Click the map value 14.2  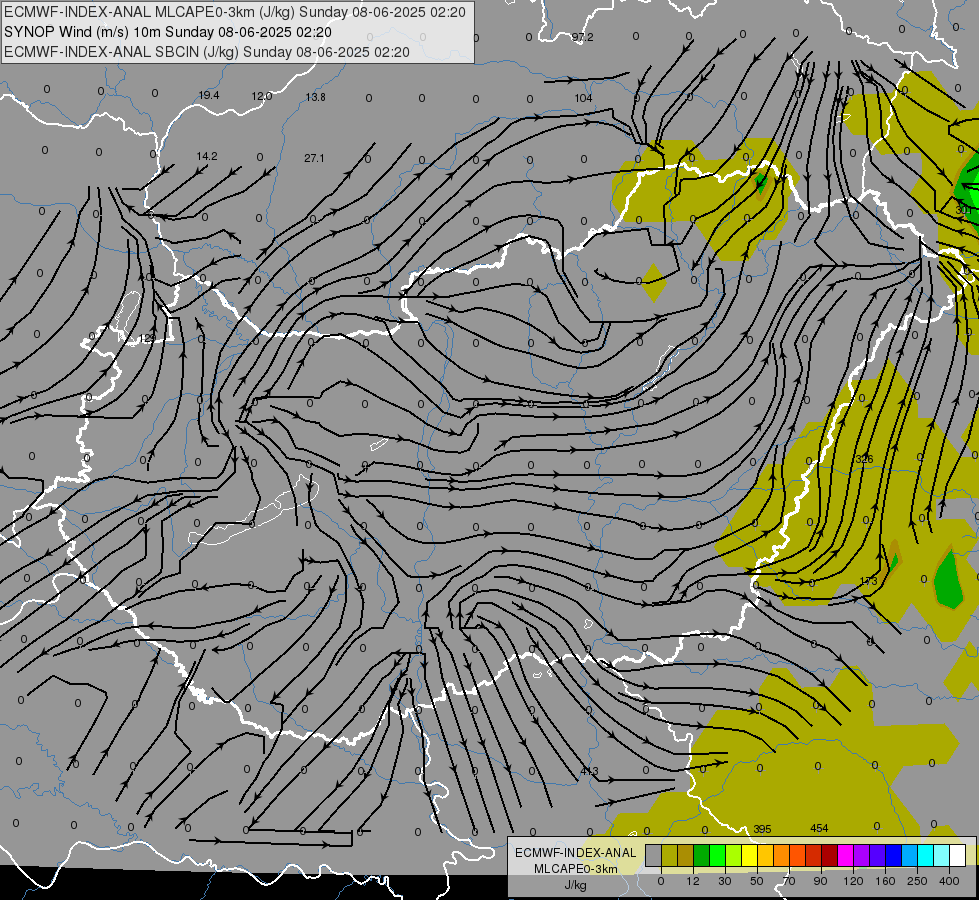[x=207, y=156]
